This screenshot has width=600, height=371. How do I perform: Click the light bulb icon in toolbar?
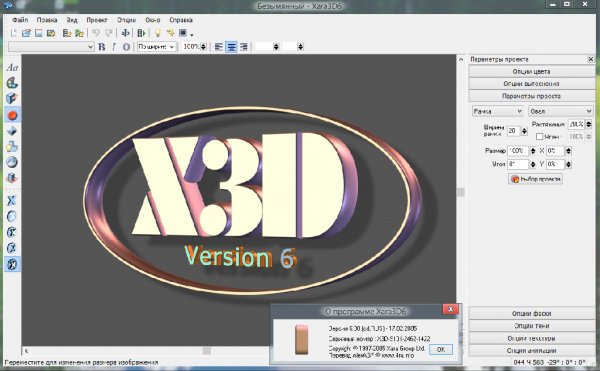point(157,33)
